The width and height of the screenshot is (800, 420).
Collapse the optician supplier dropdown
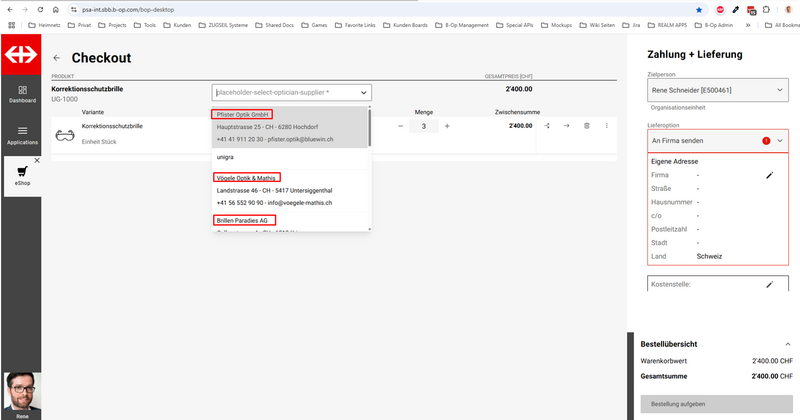point(363,92)
